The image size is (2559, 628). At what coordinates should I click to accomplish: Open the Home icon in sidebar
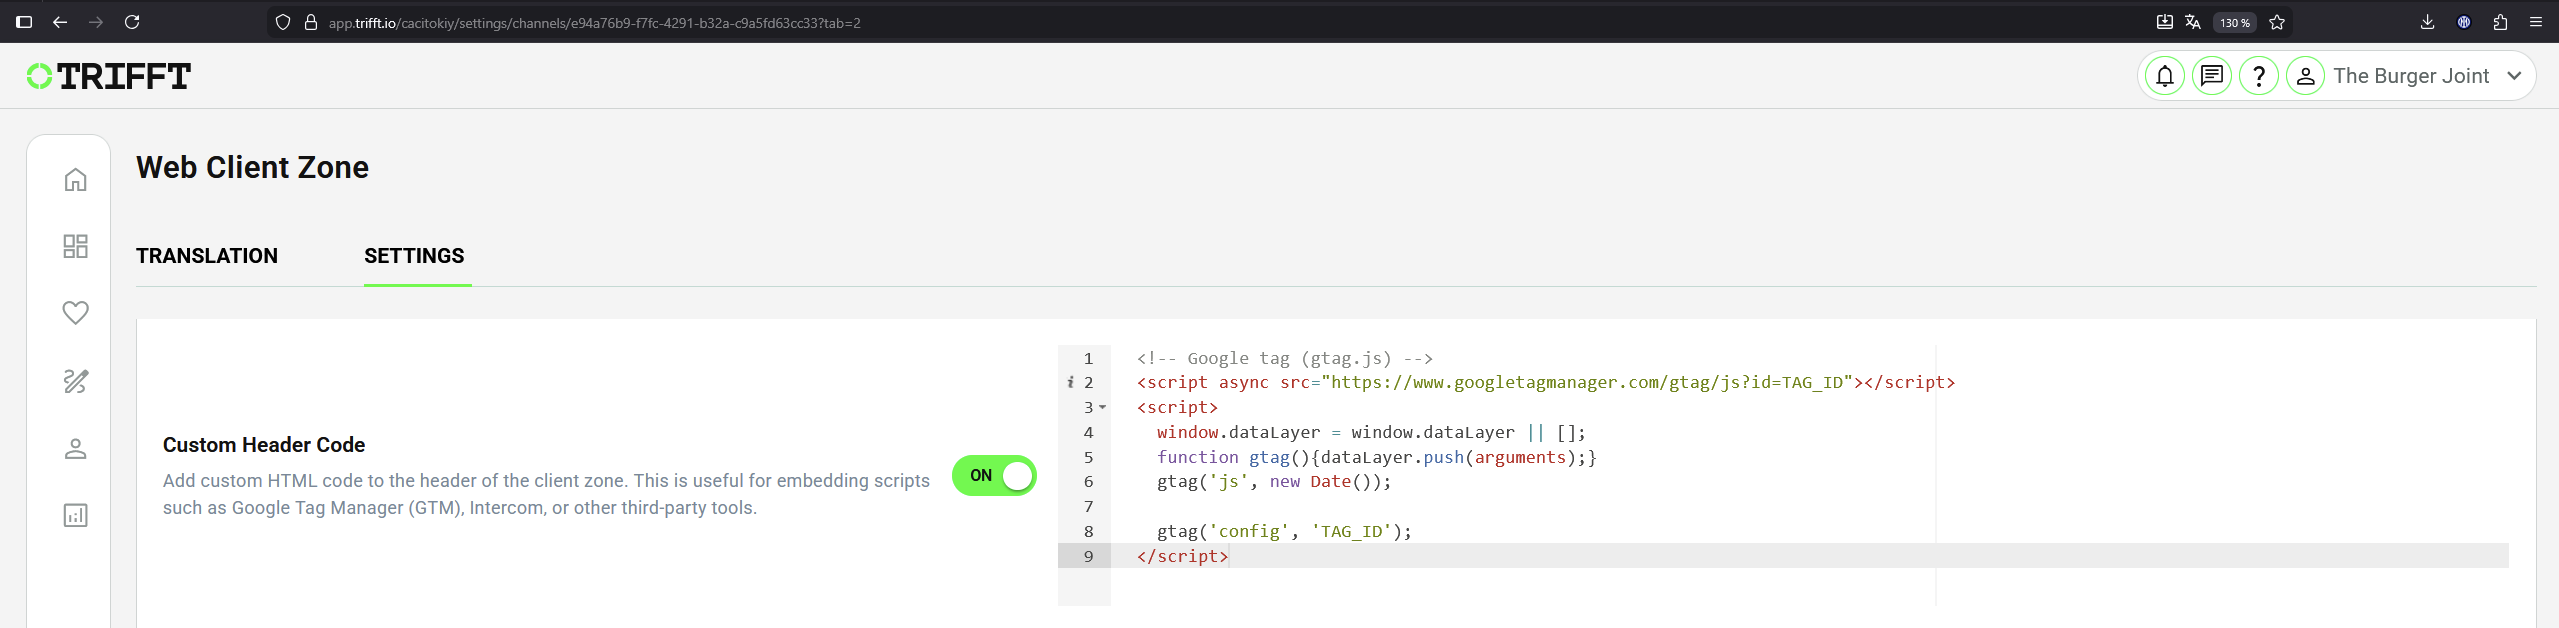tap(76, 180)
